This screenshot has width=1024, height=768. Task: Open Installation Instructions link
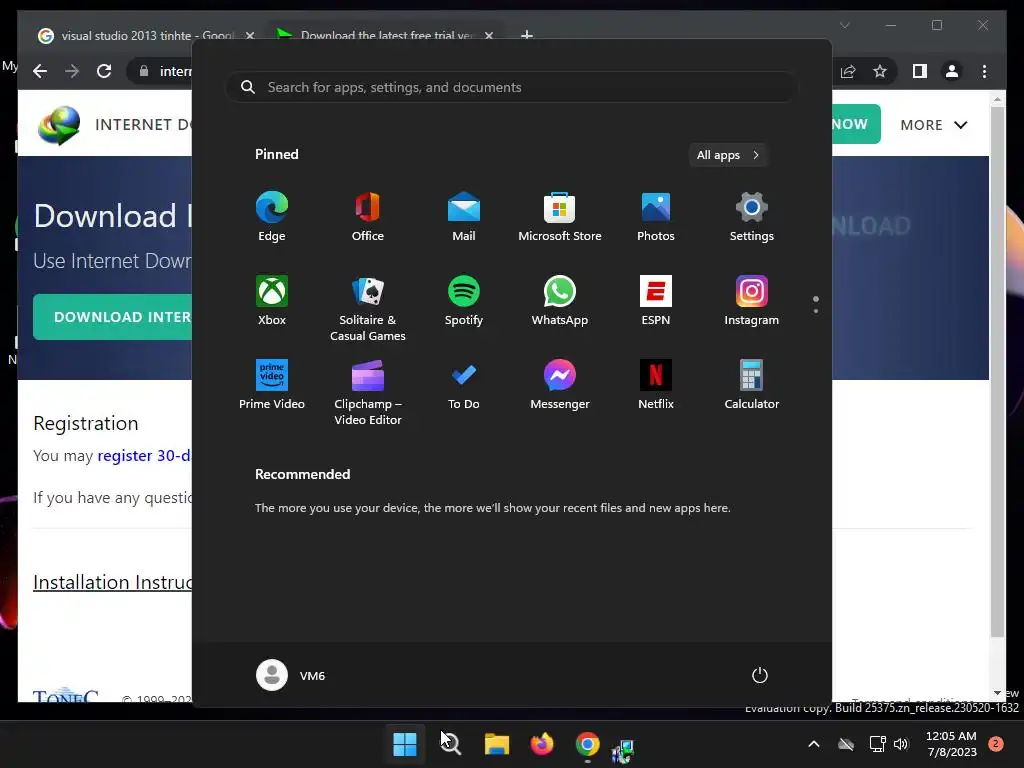click(112, 582)
